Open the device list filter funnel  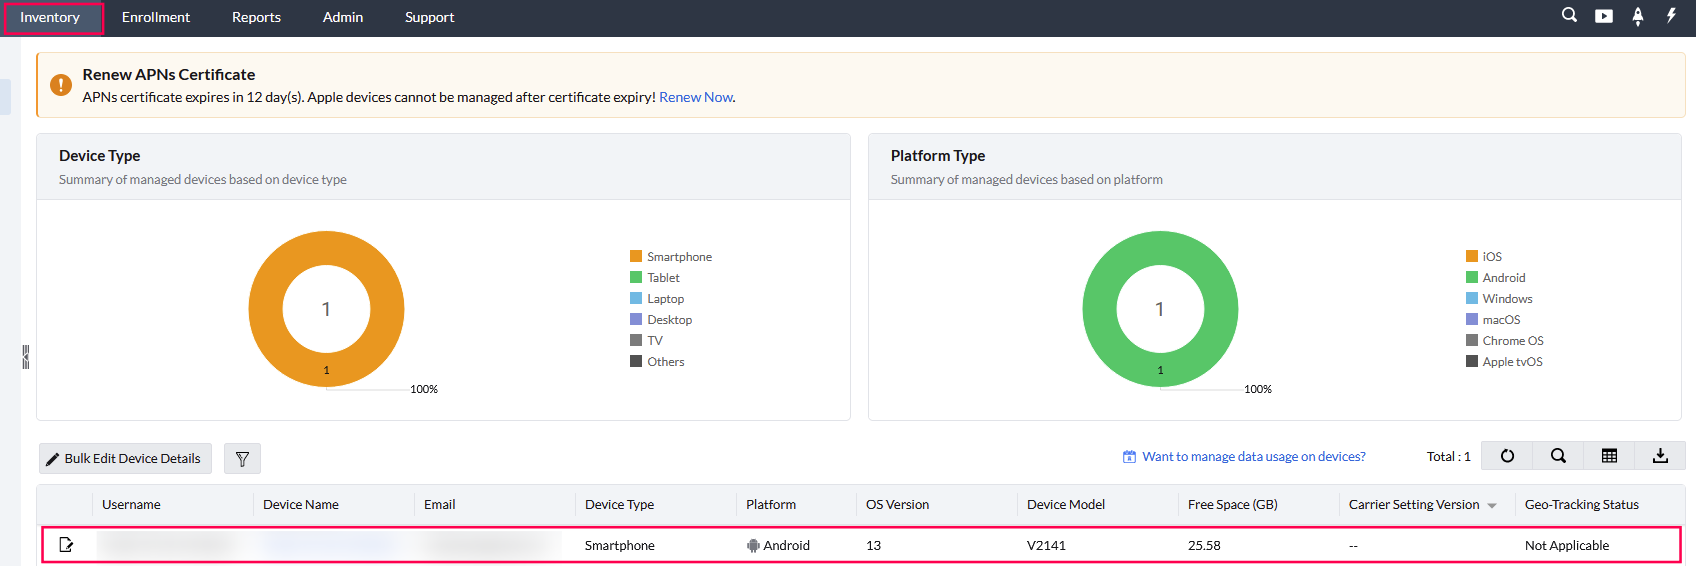pyautogui.click(x=242, y=459)
